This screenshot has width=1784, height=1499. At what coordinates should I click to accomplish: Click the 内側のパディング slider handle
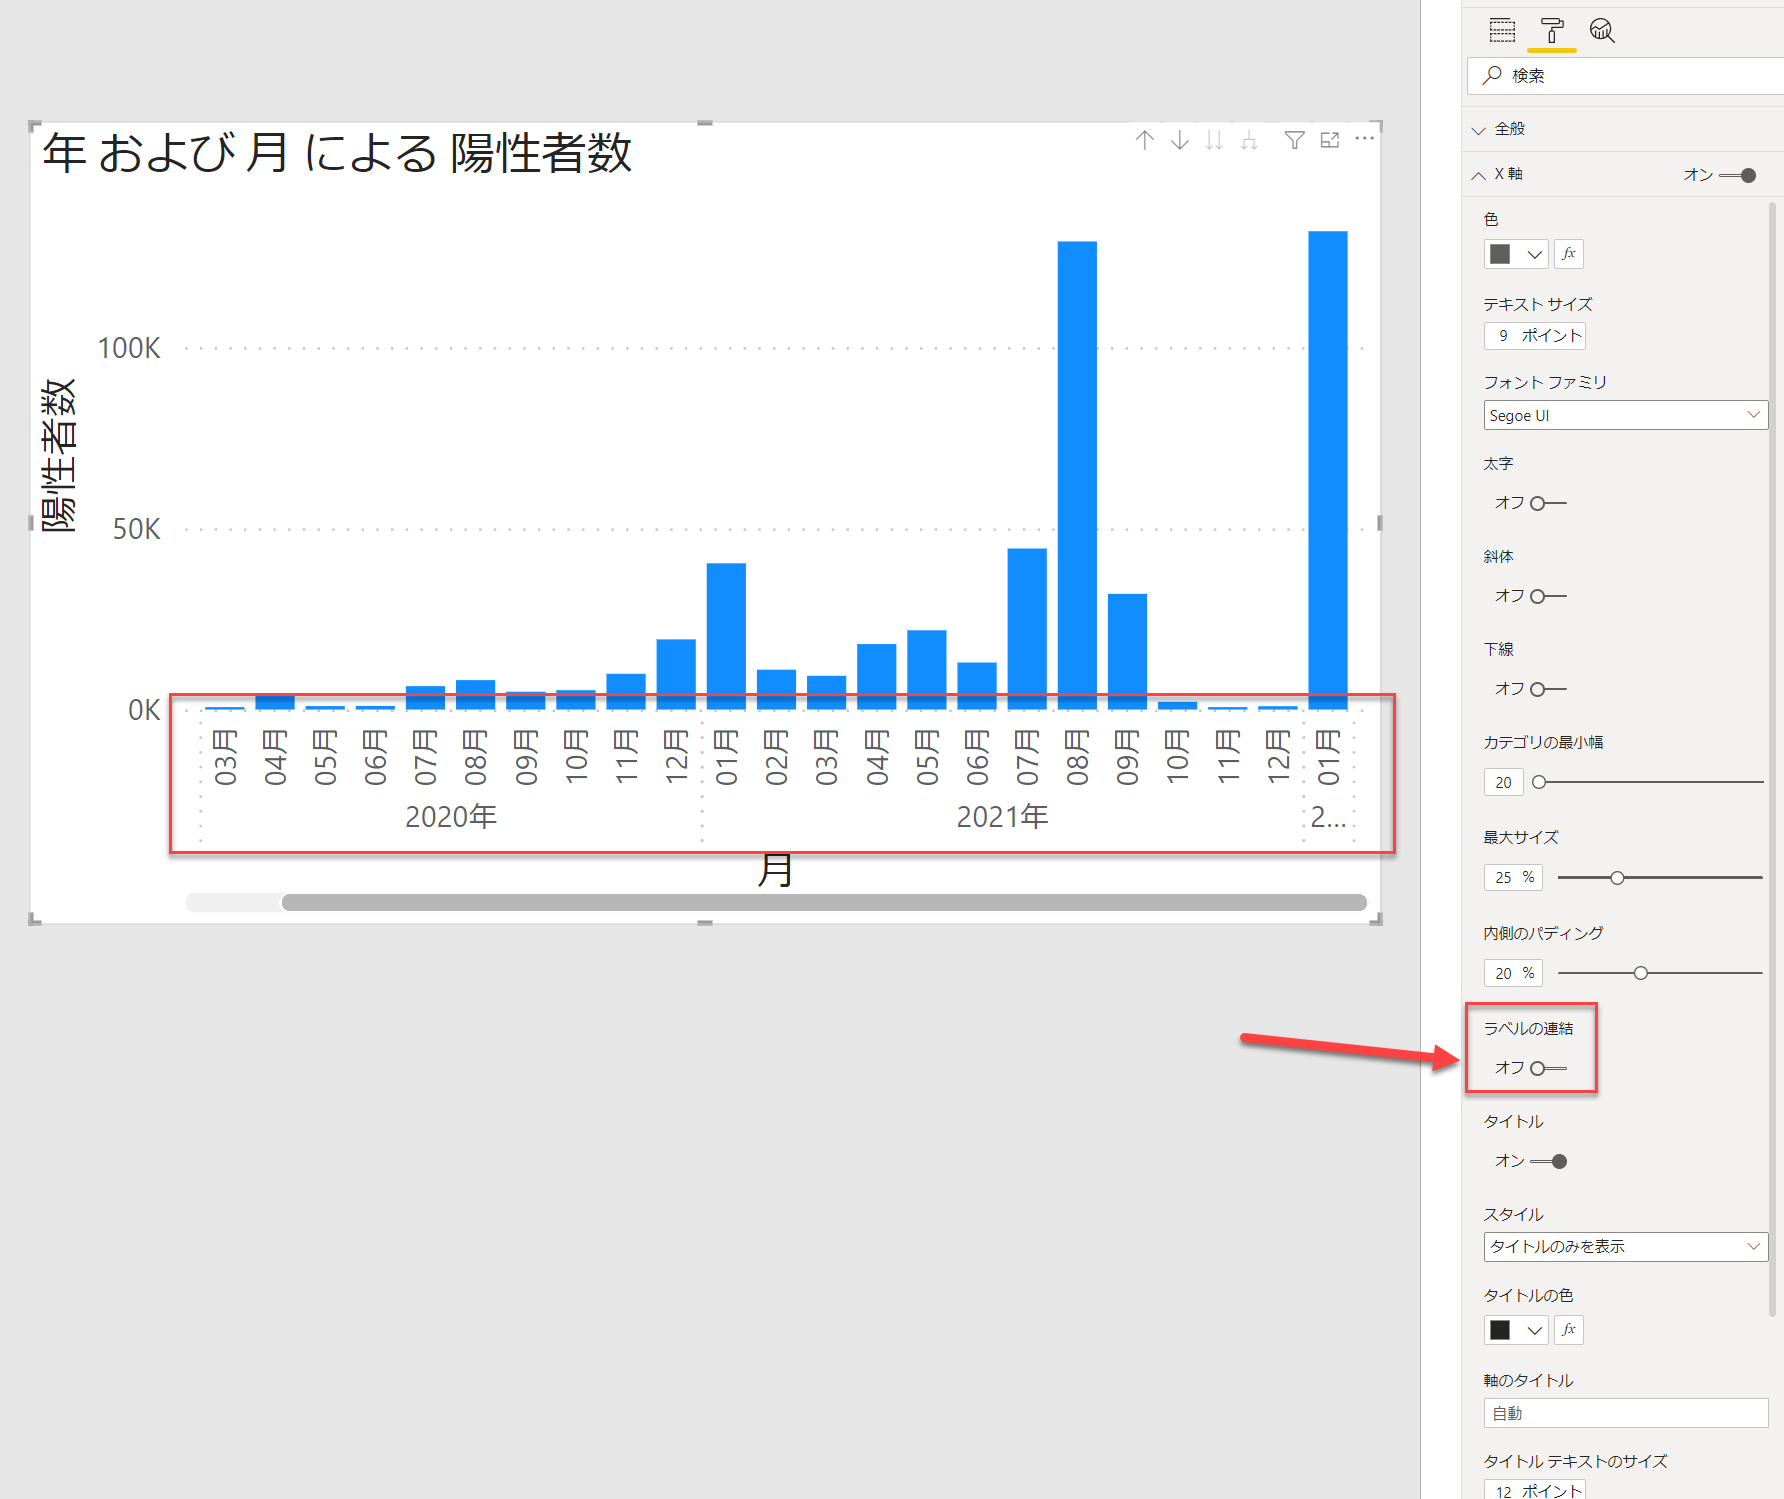1641,973
